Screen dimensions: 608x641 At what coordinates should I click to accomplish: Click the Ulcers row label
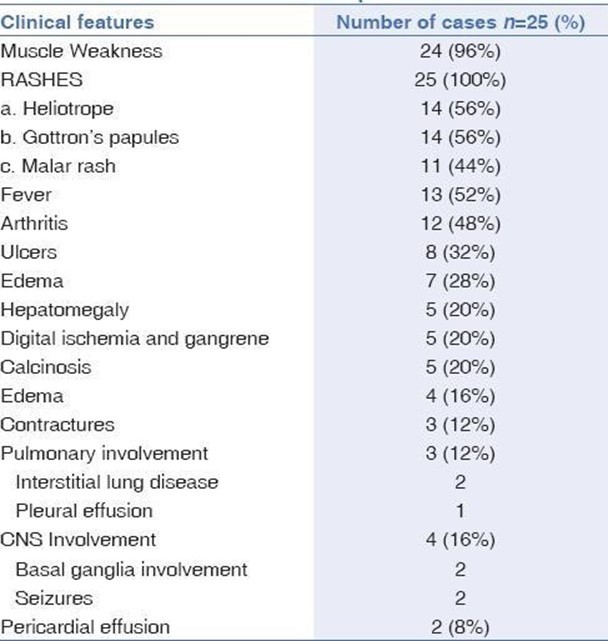click(29, 252)
